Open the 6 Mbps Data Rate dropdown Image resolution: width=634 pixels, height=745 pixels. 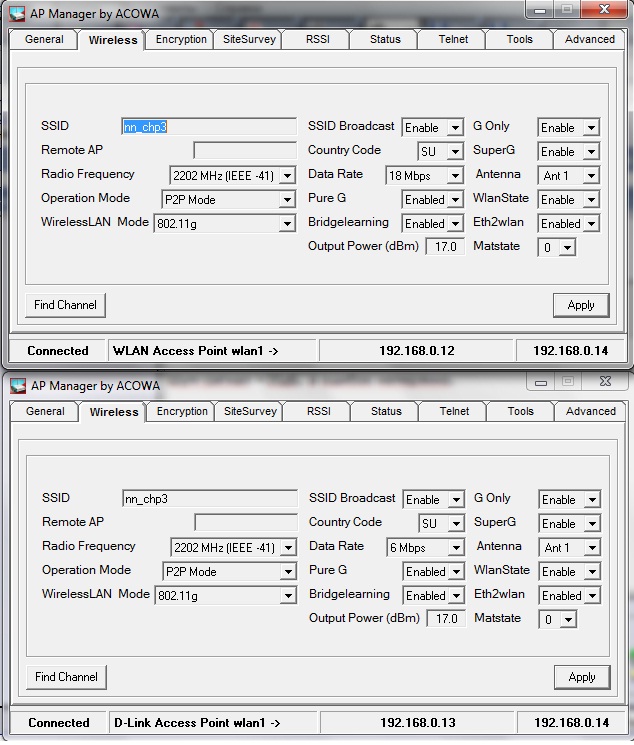pyautogui.click(x=425, y=547)
